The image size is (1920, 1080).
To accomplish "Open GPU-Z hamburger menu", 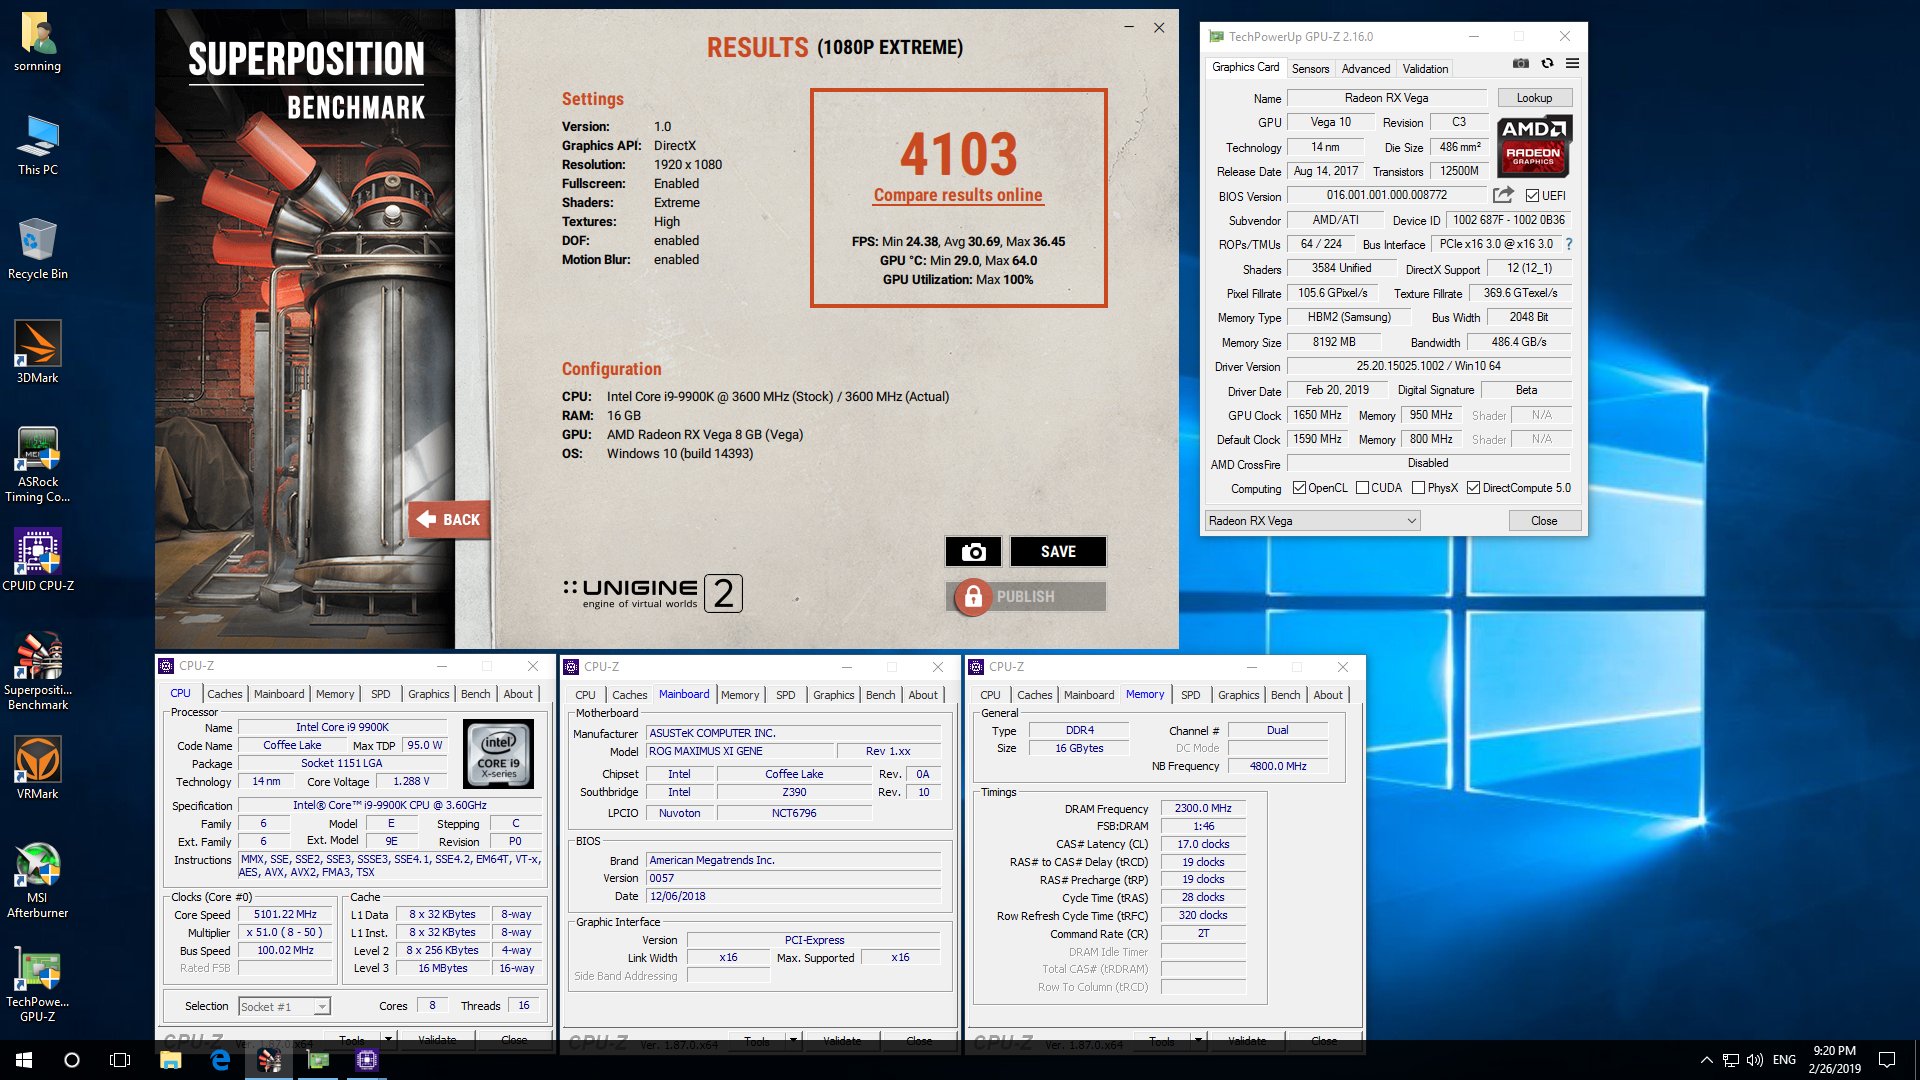I will coord(1572,63).
